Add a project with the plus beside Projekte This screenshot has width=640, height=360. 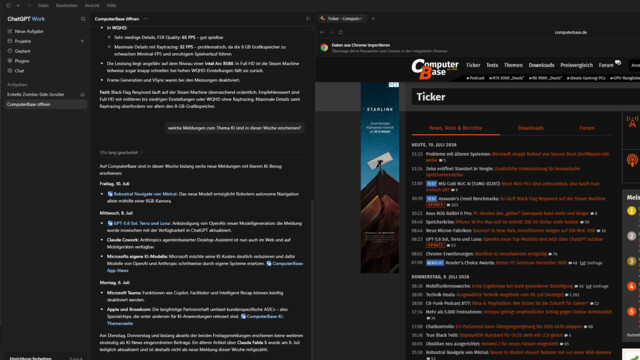point(82,41)
